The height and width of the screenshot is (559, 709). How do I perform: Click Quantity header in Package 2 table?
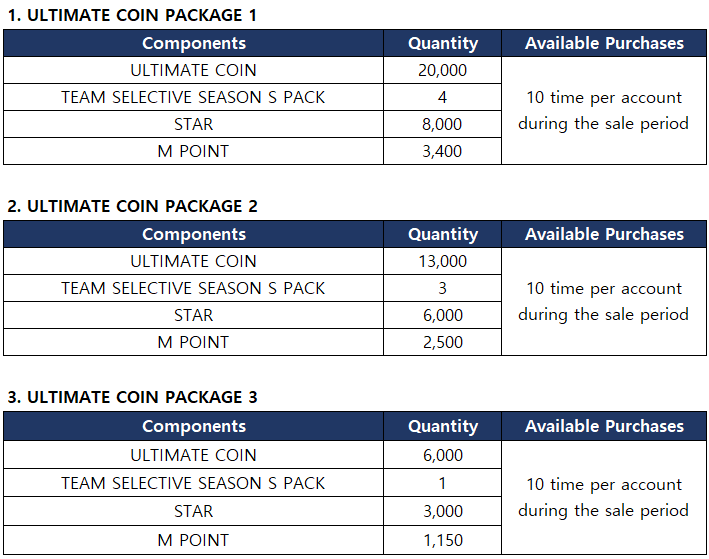442,234
